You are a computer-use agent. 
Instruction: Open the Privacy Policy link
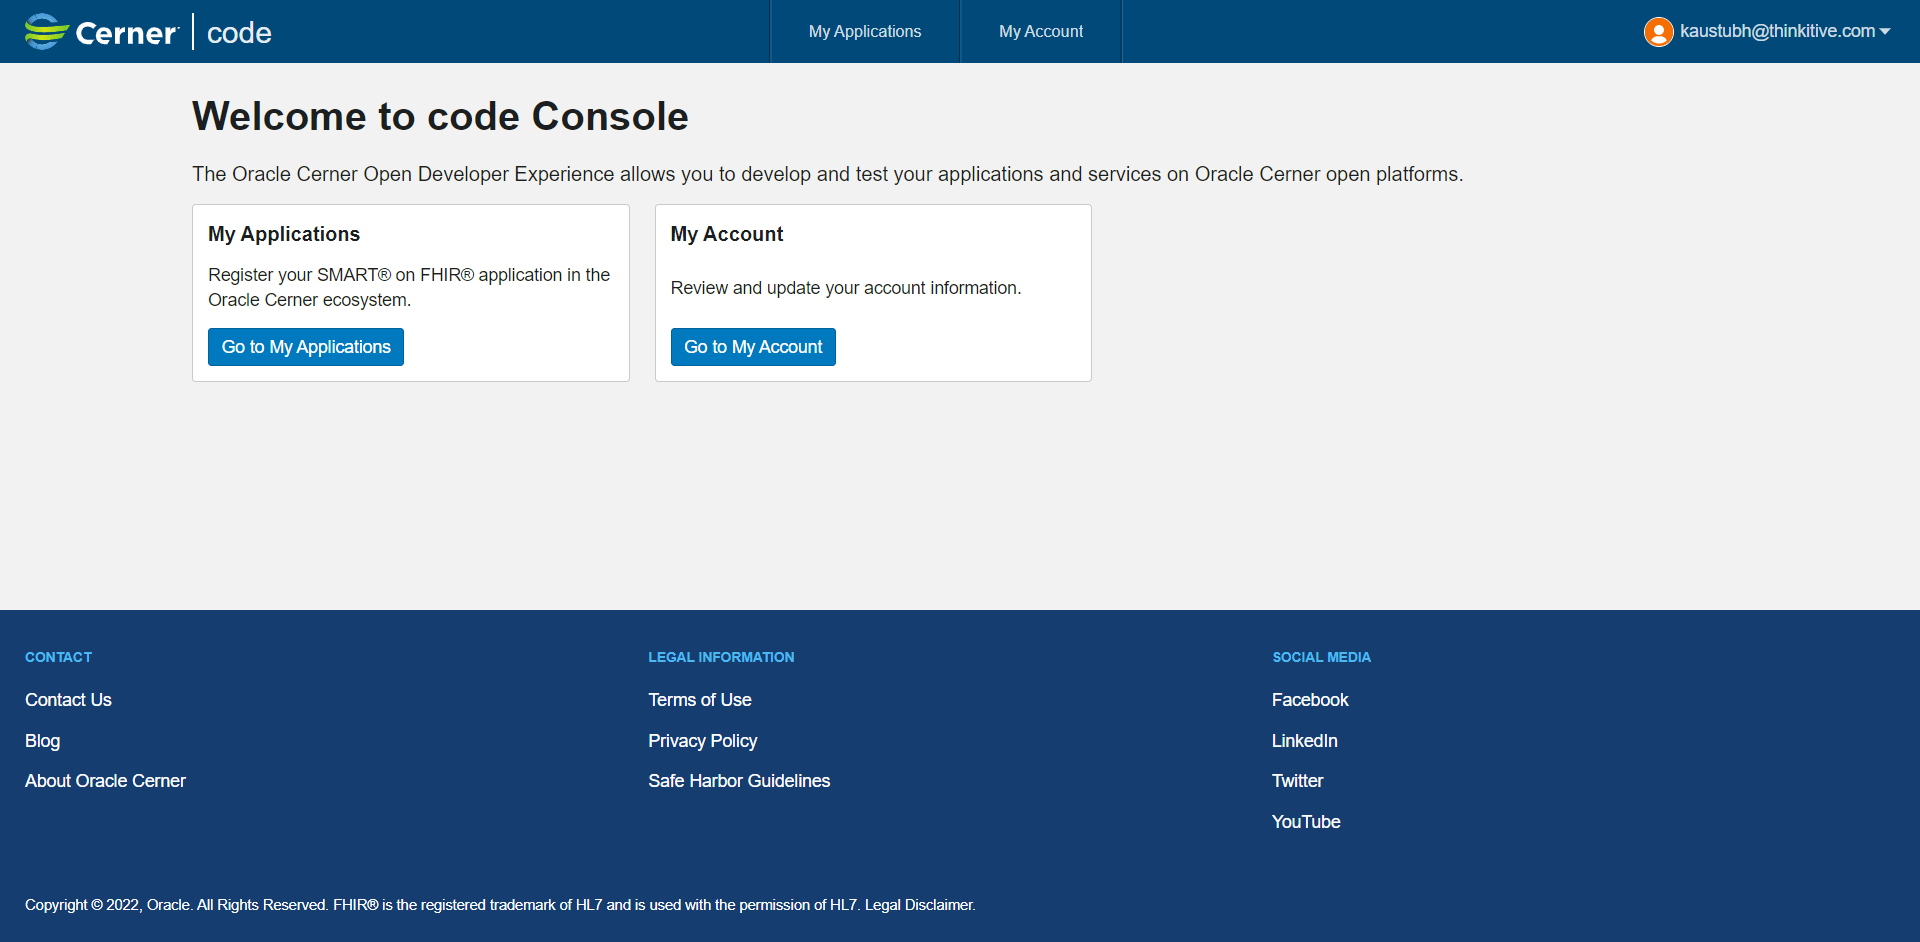(702, 741)
